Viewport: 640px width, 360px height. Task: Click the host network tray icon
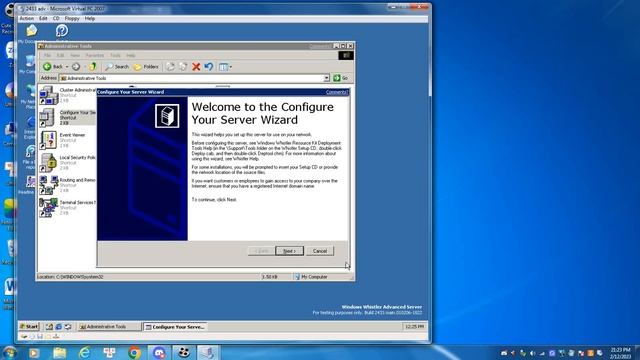coord(542,353)
